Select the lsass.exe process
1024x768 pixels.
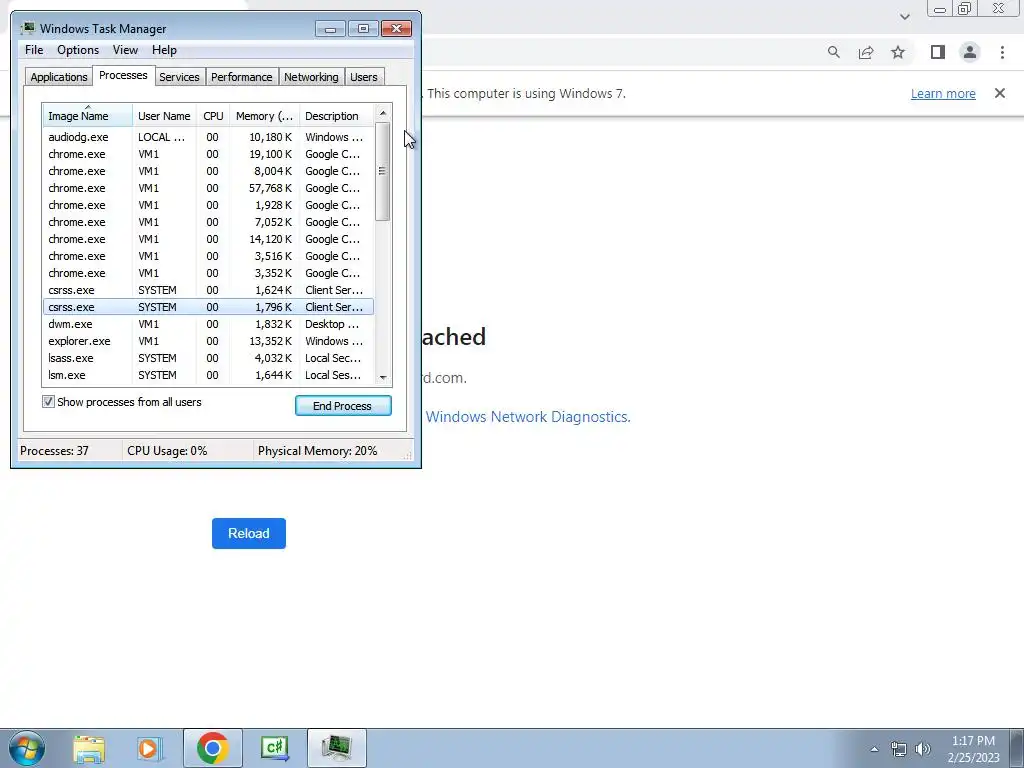click(208, 358)
